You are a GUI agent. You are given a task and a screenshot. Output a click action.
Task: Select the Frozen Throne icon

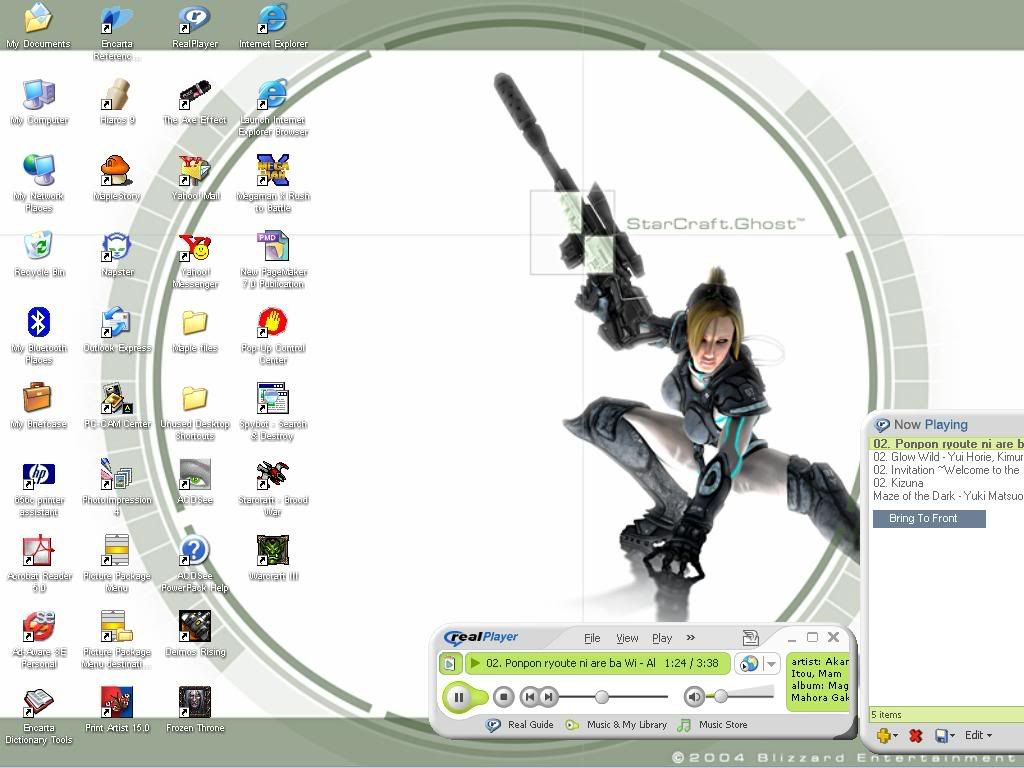click(x=195, y=709)
